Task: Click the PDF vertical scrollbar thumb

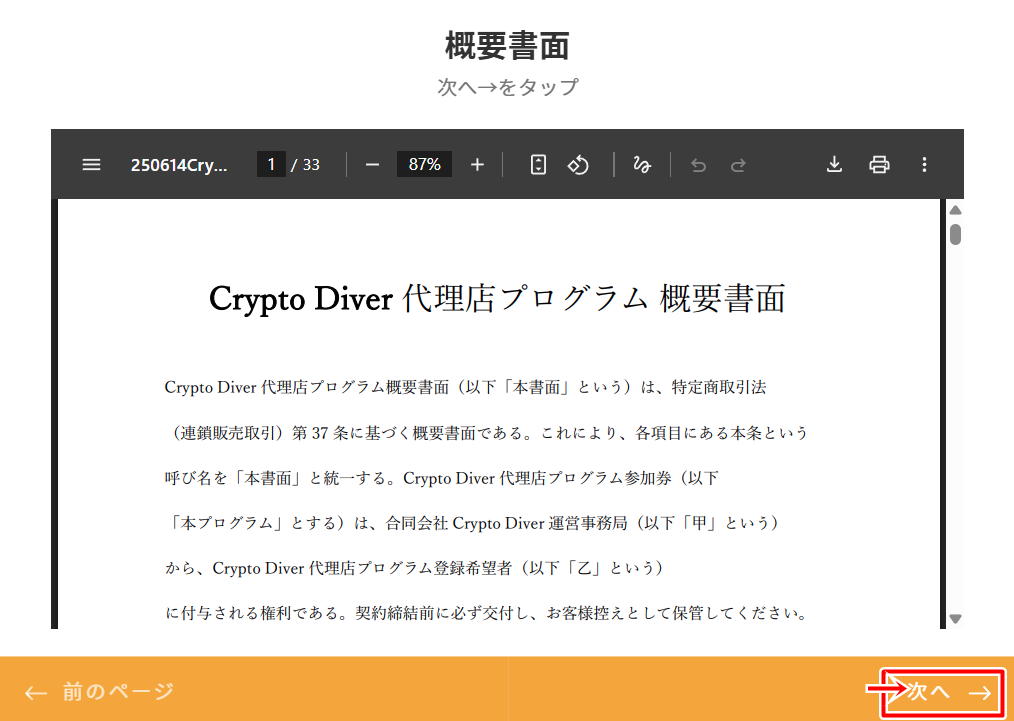Action: click(955, 234)
